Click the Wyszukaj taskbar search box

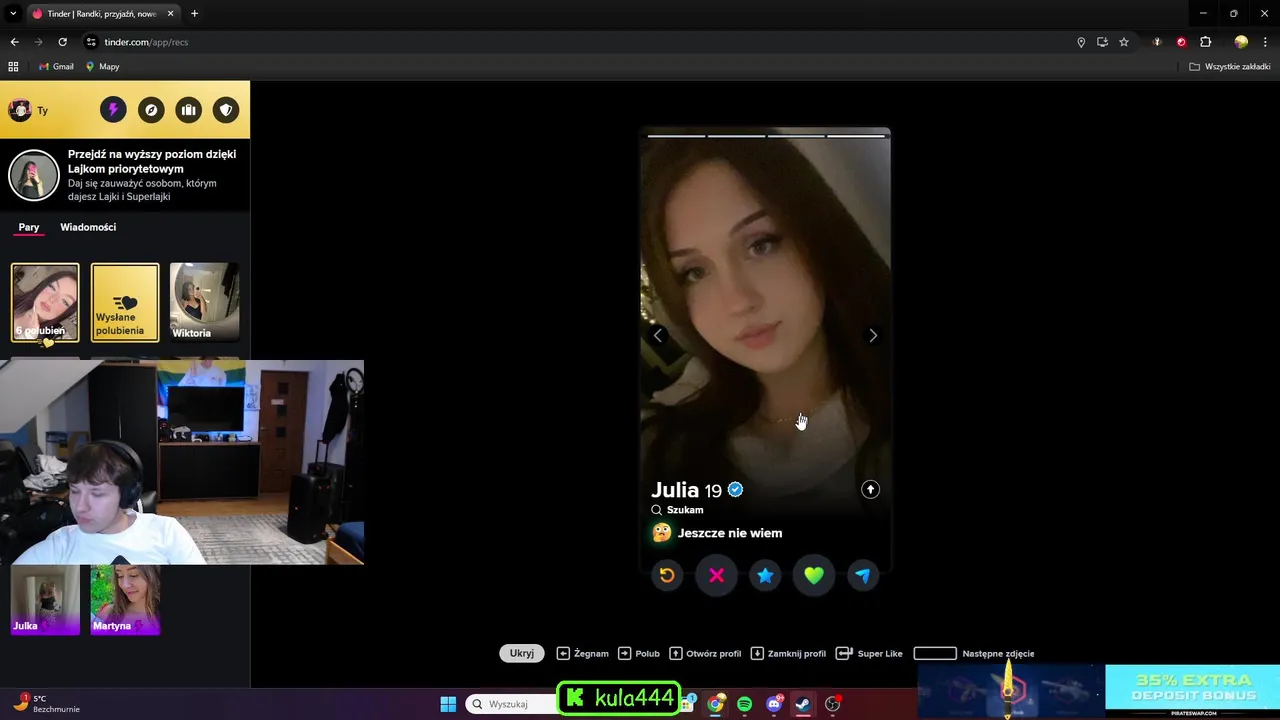tap(512, 704)
